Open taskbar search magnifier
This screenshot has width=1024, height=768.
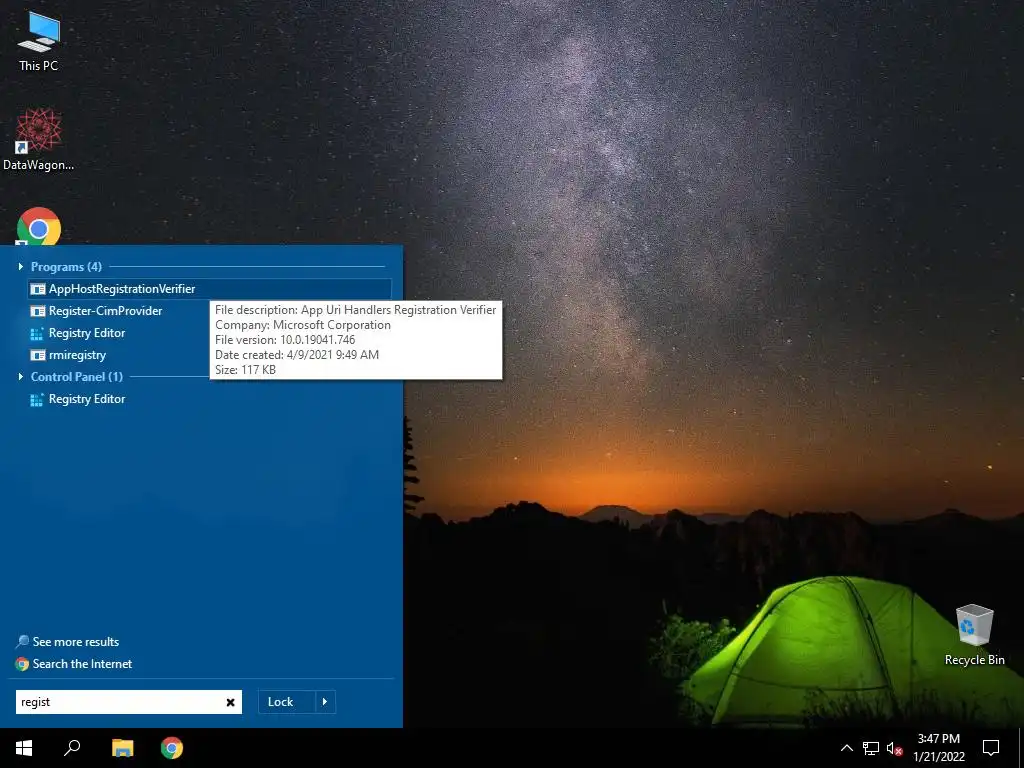click(72, 748)
